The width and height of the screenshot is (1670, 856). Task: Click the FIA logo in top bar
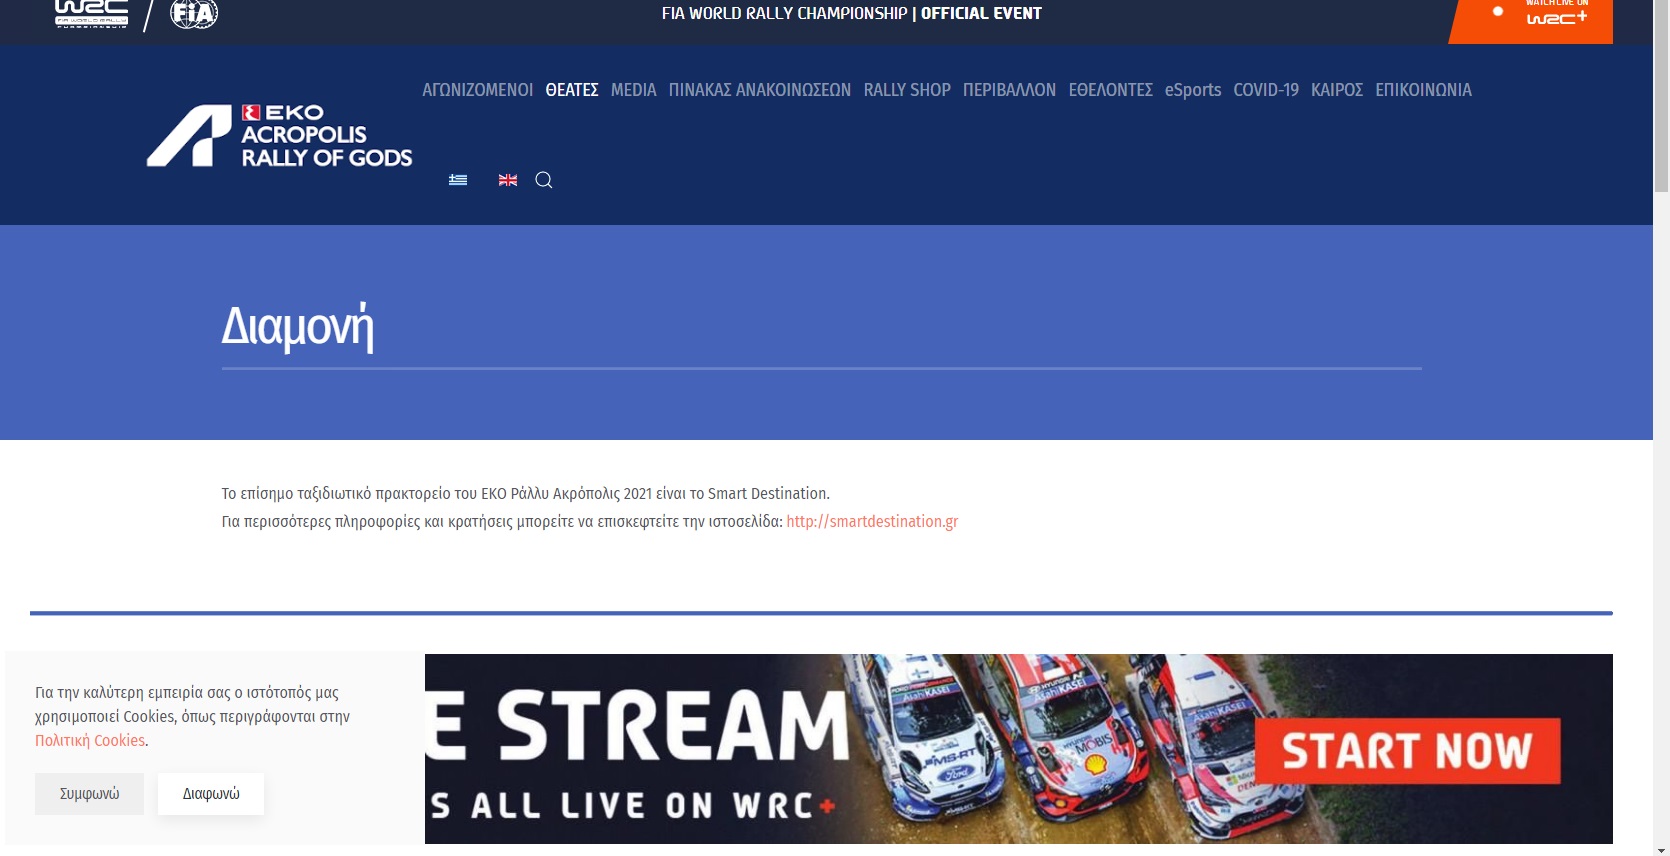click(x=194, y=14)
